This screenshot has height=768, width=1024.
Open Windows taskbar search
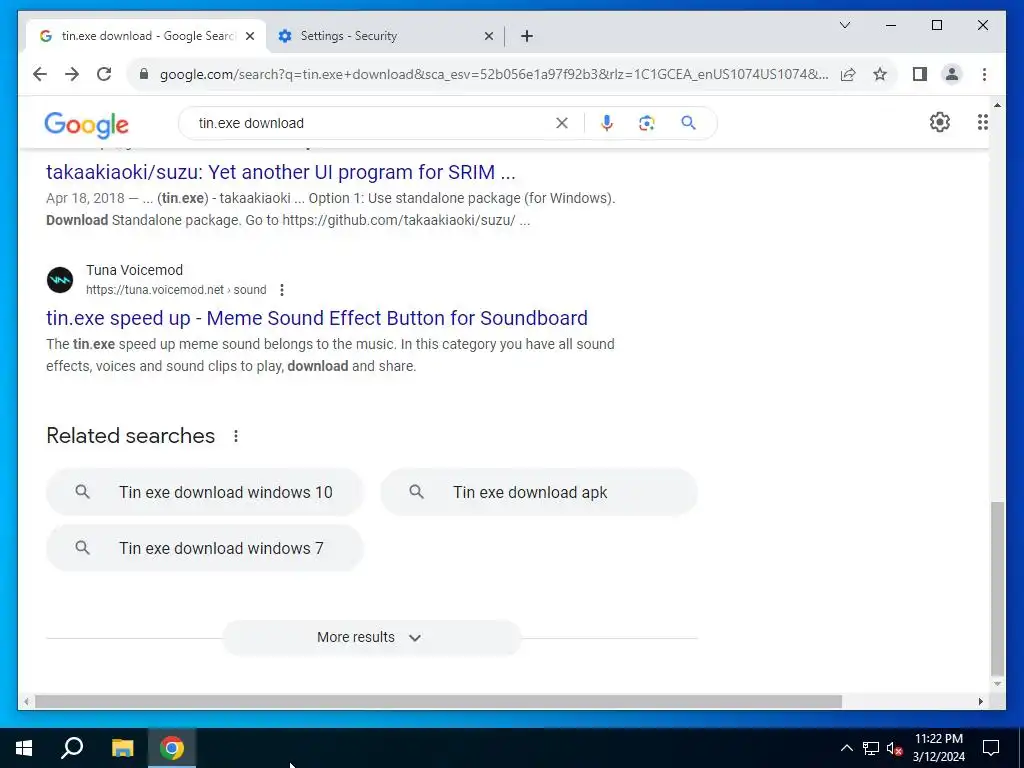pos(72,748)
